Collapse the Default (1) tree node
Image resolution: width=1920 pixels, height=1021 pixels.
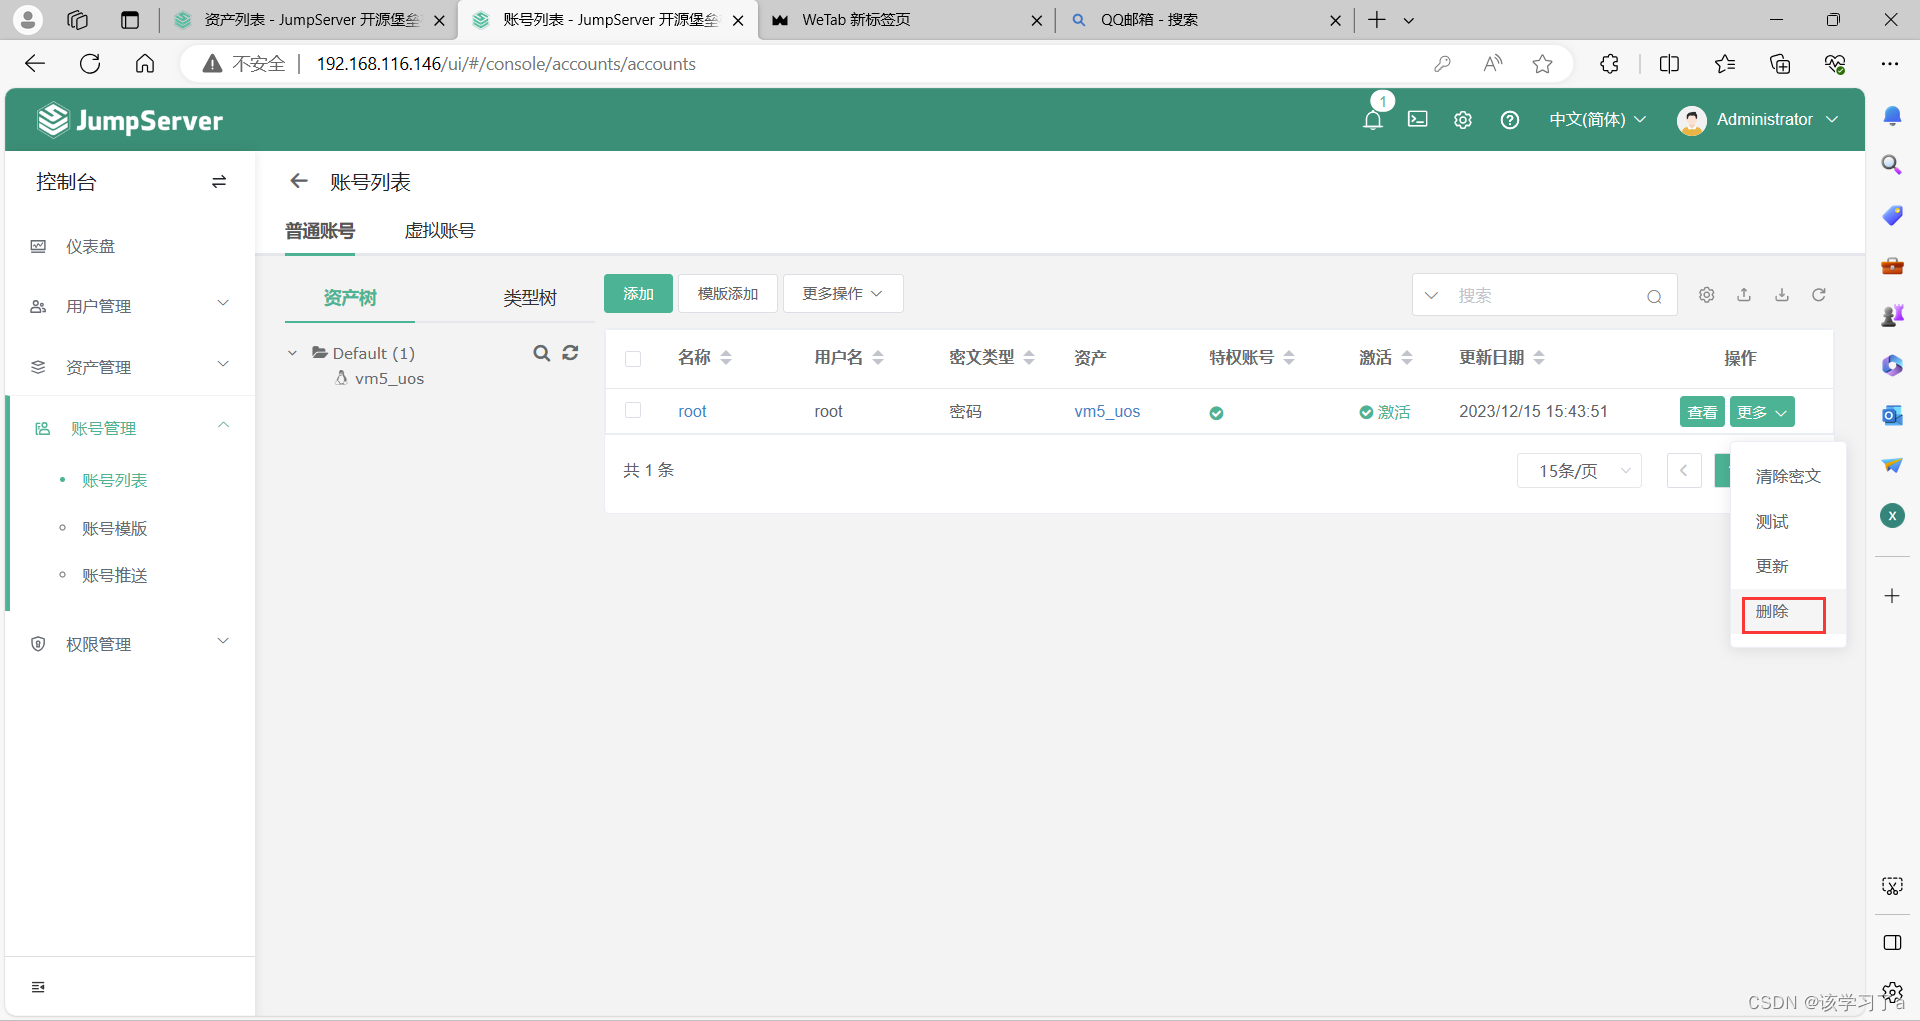(x=292, y=353)
